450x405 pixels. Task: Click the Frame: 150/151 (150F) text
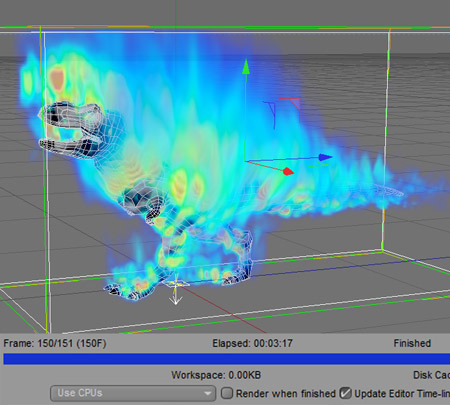[x=55, y=343]
